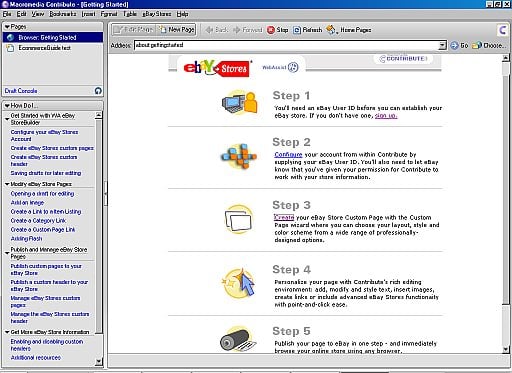The width and height of the screenshot is (512, 373).
Task: Click the WebAssist logo icon
Action: click(293, 67)
